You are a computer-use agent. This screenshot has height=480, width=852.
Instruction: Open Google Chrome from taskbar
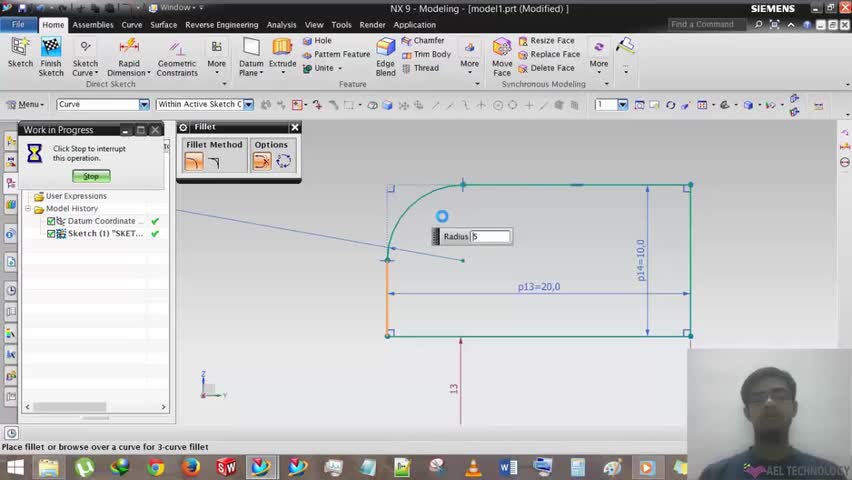(x=155, y=467)
